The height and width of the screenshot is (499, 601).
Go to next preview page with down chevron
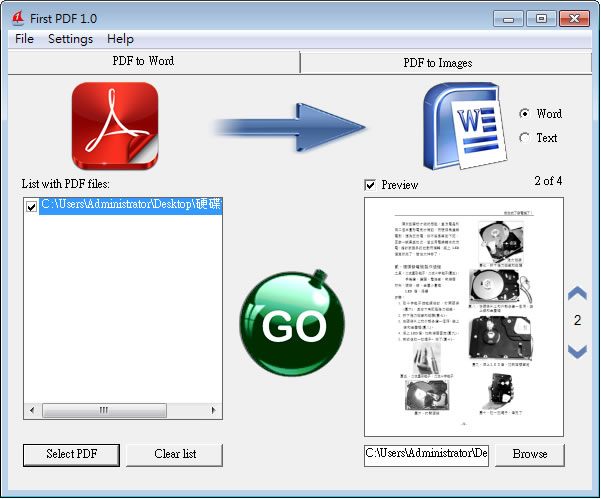(577, 351)
